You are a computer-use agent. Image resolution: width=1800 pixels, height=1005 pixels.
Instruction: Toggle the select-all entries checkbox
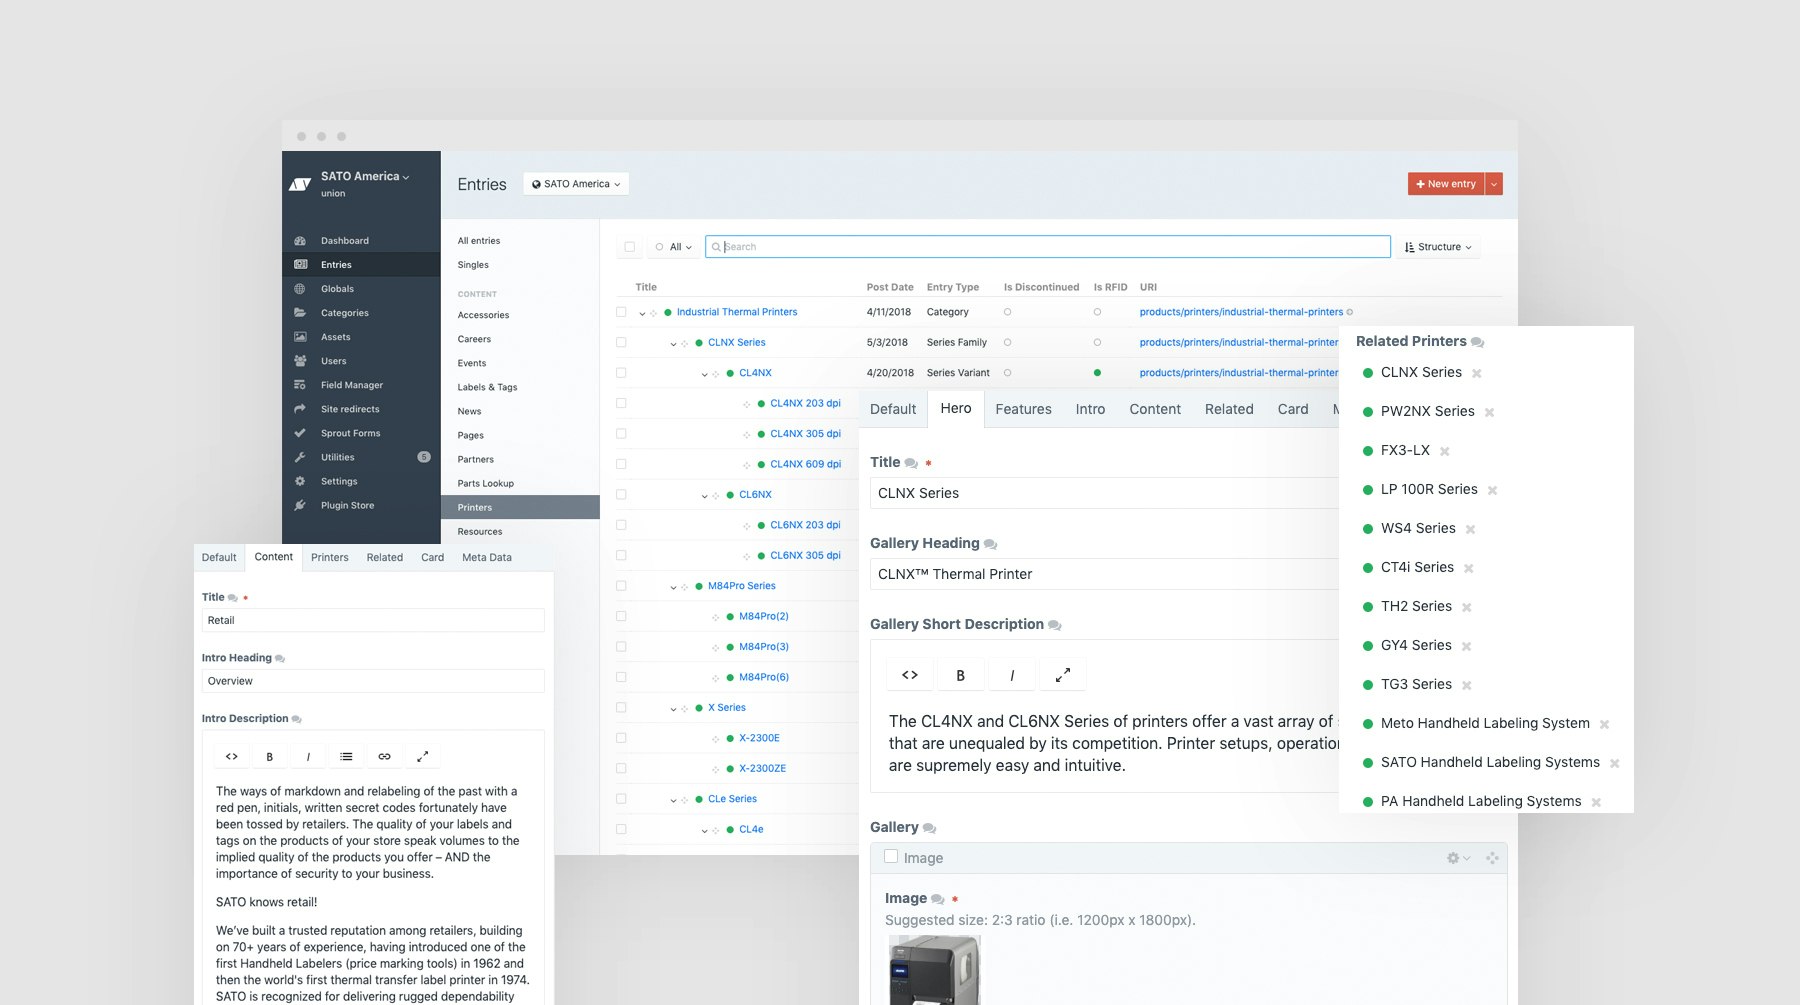click(629, 247)
